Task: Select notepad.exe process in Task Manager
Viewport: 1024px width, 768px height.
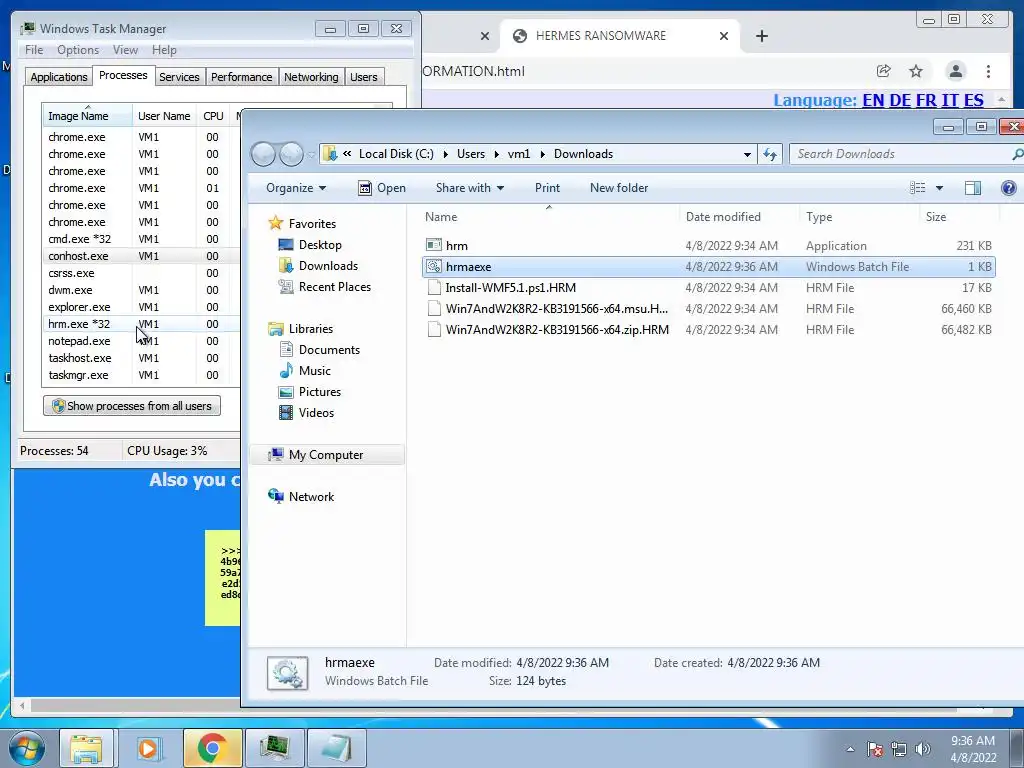Action: click(142, 341)
